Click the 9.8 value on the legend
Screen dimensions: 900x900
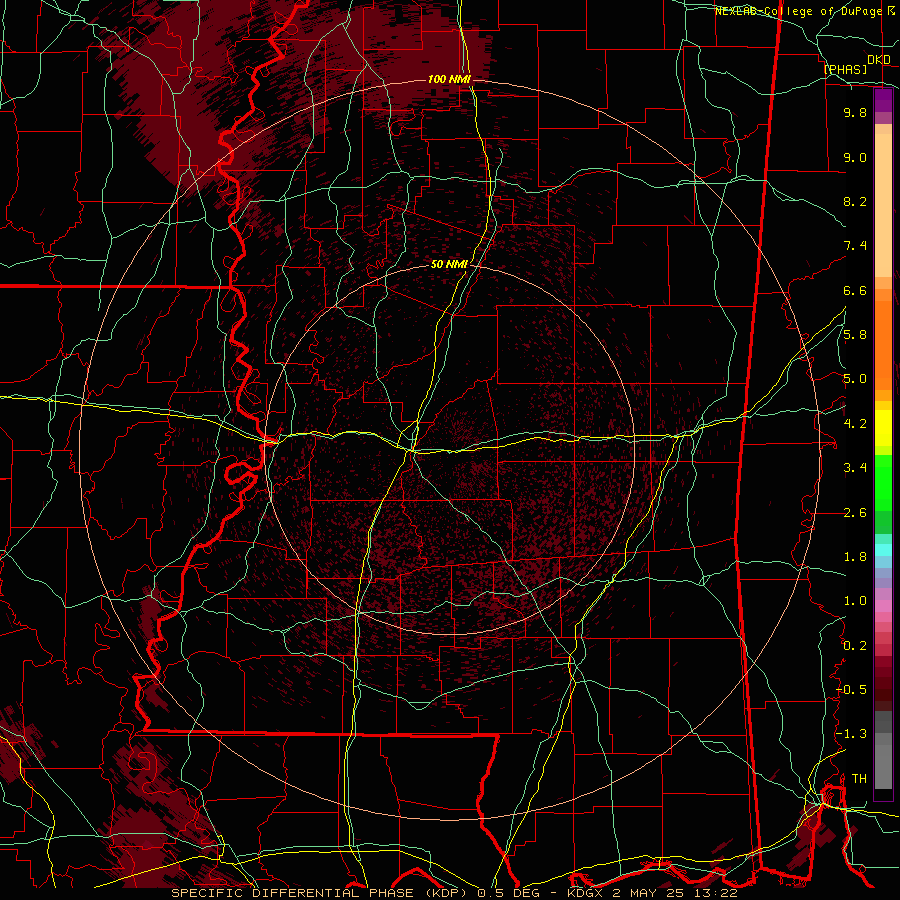pyautogui.click(x=855, y=112)
